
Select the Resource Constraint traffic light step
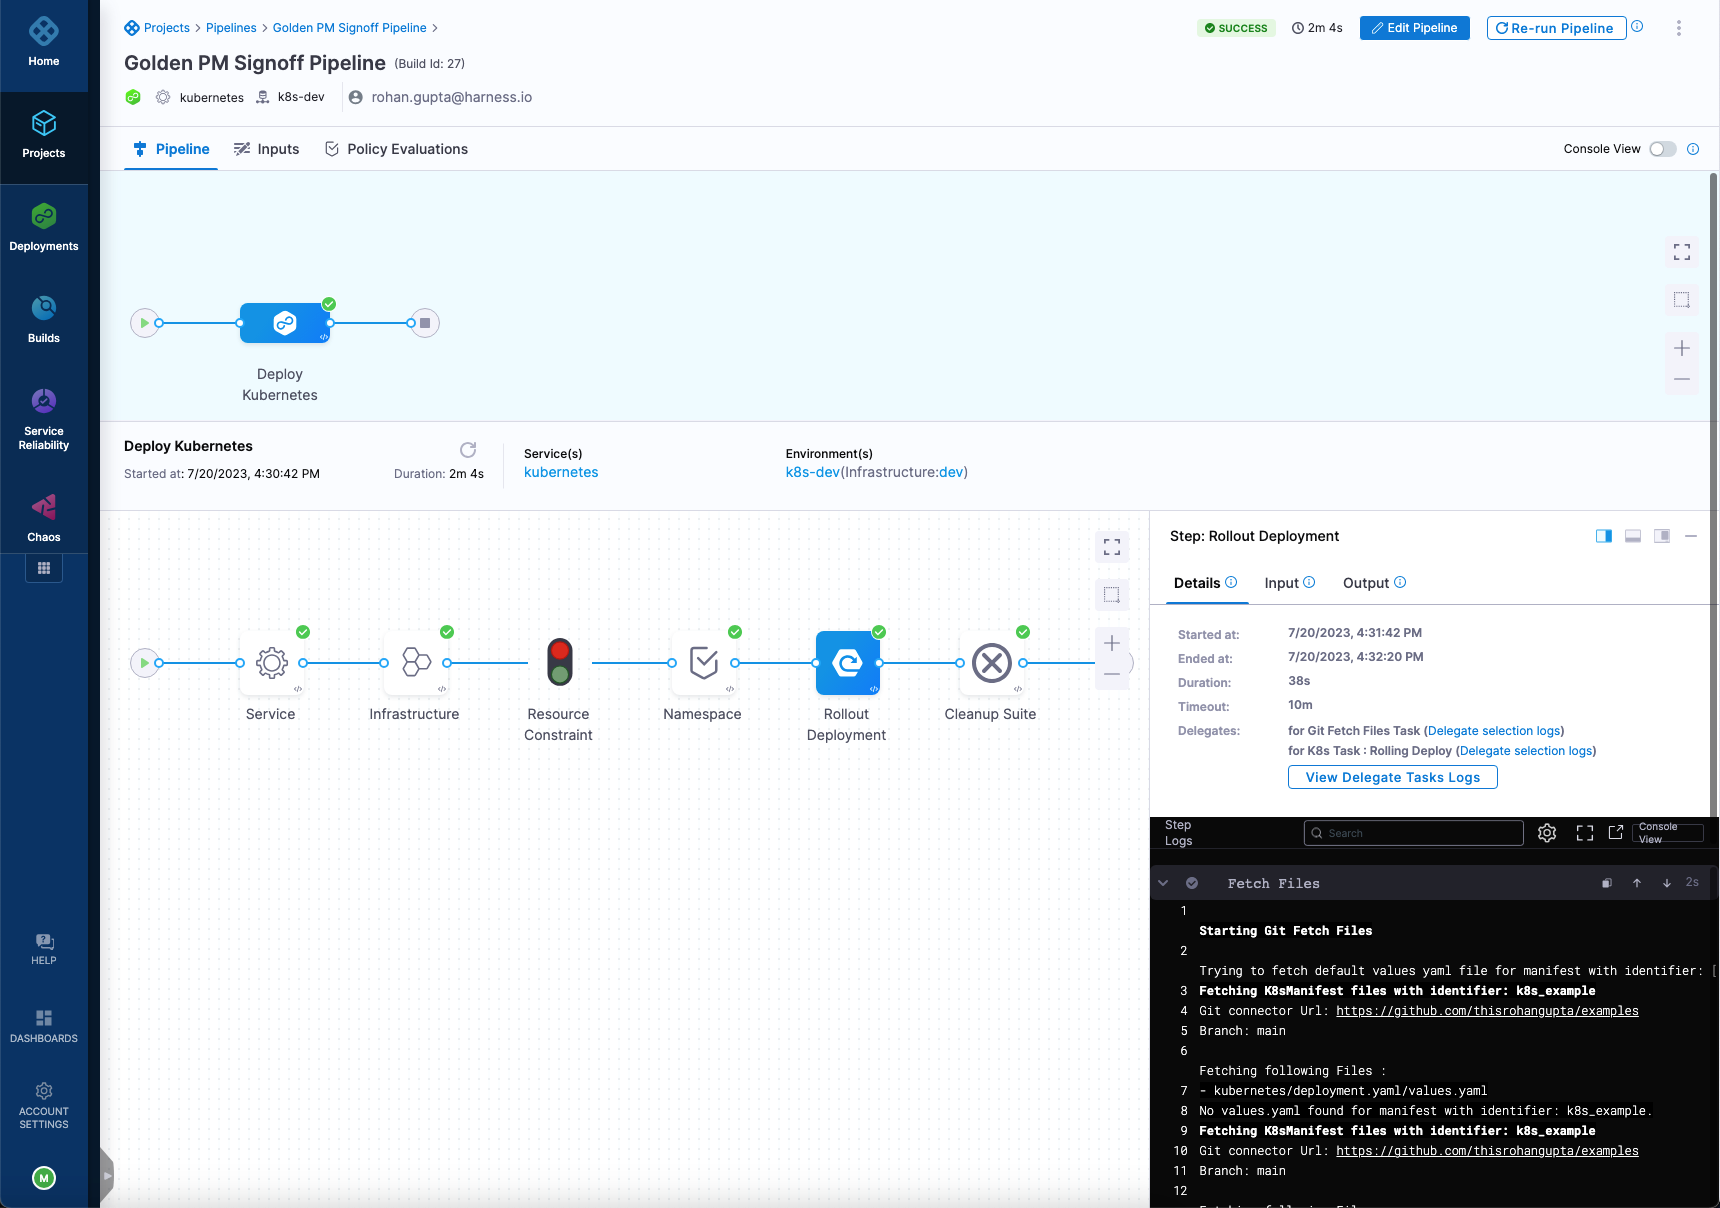(x=559, y=663)
